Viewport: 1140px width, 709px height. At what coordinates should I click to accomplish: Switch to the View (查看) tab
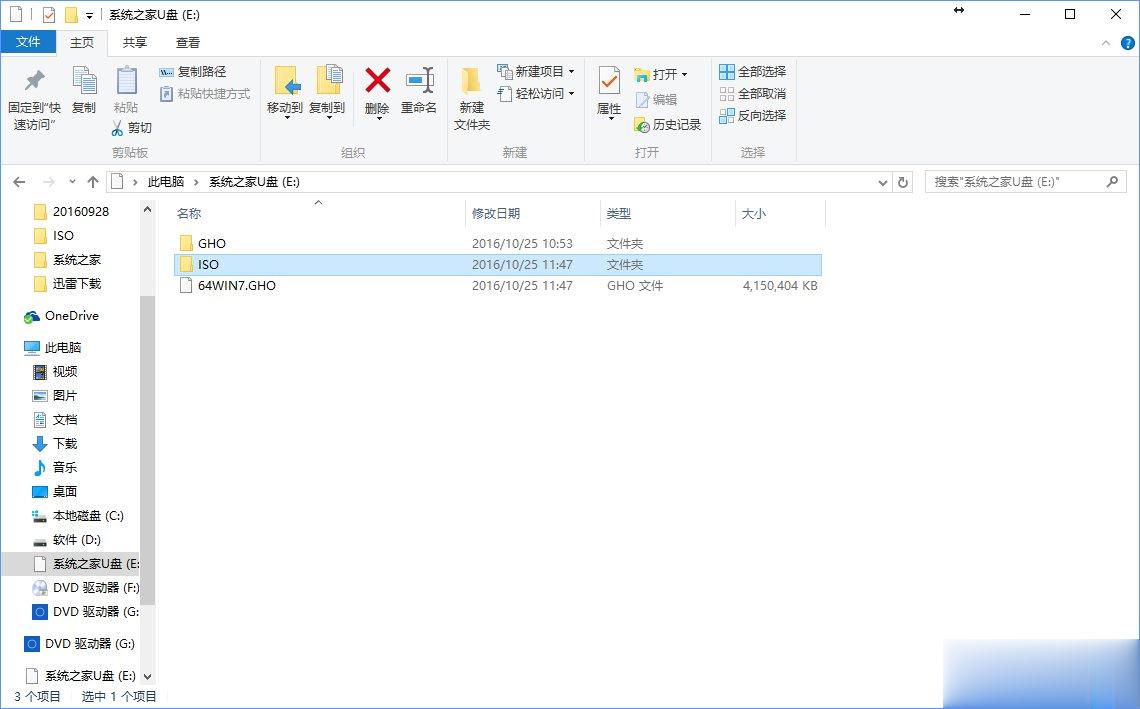tap(188, 42)
